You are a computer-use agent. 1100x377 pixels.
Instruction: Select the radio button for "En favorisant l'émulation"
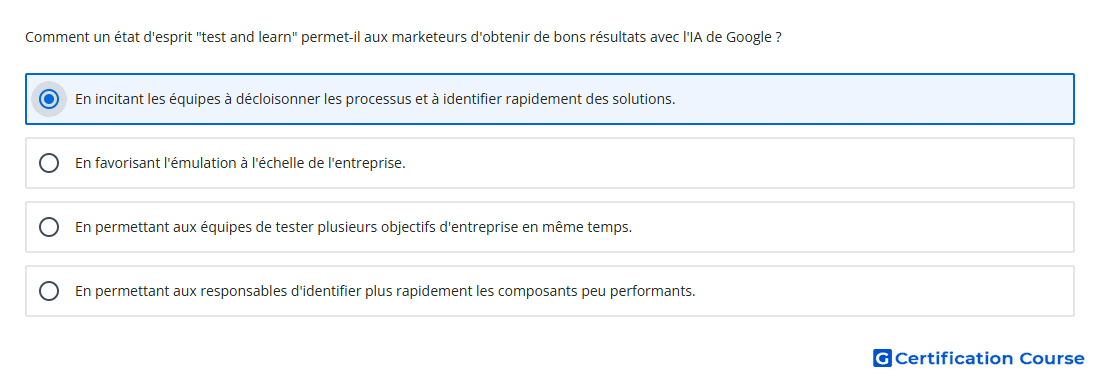coord(49,163)
